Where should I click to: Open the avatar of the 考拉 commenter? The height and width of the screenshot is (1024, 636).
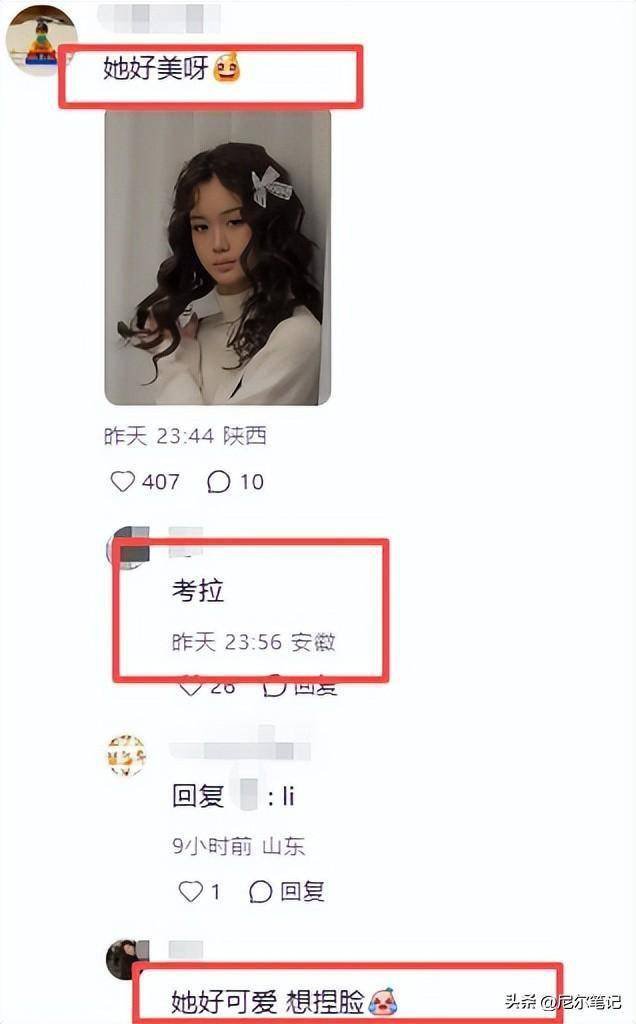coord(128,547)
